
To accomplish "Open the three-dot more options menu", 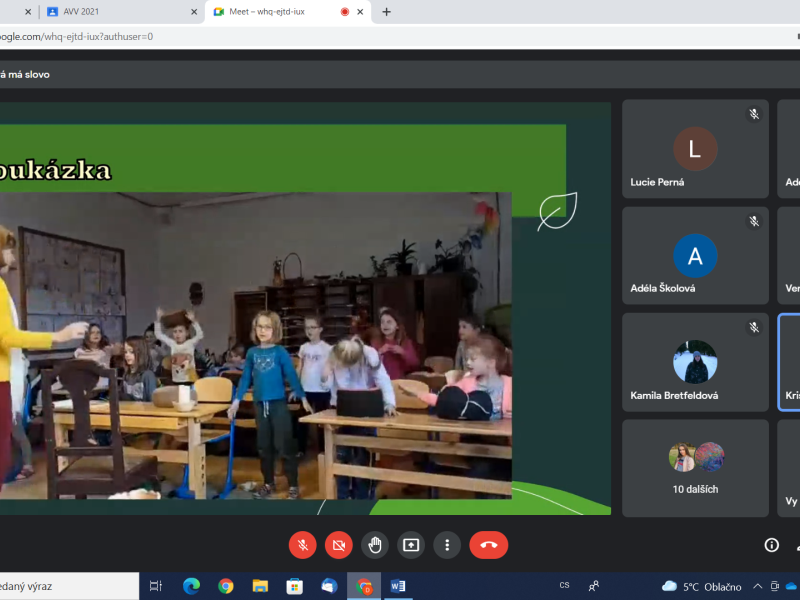I will pos(447,545).
